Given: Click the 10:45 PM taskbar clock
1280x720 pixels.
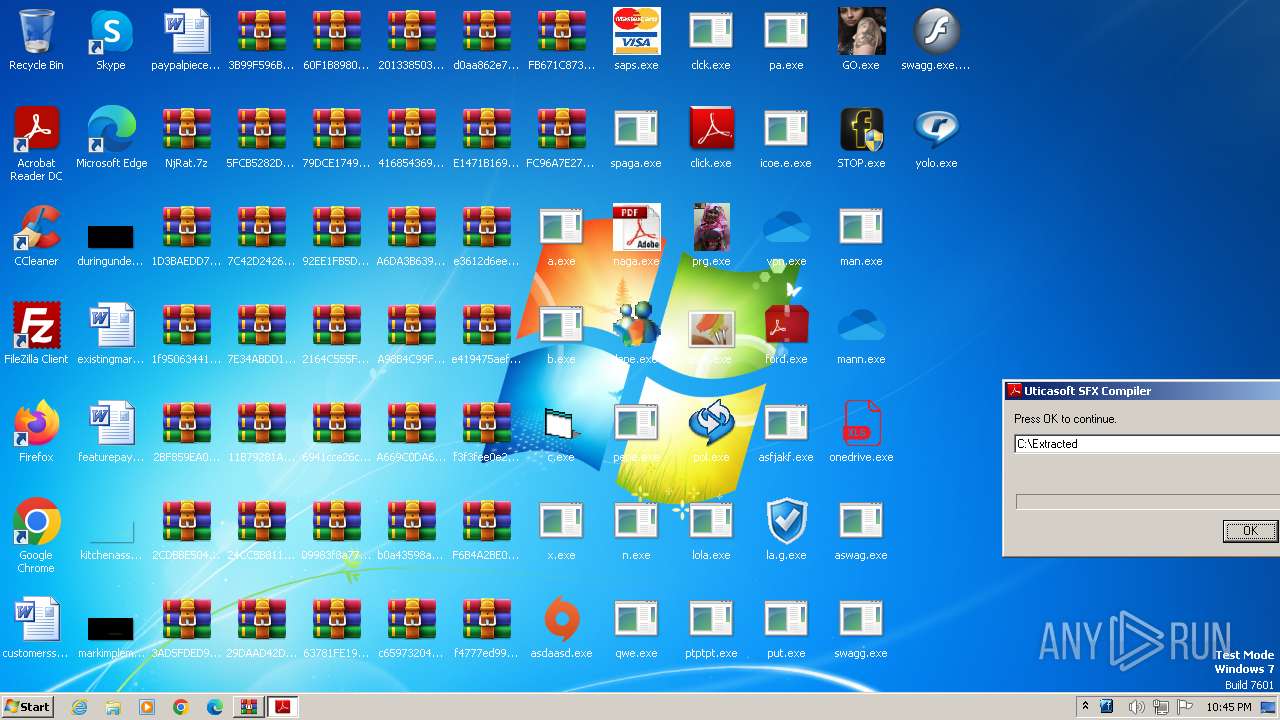Looking at the screenshot, I should pyautogui.click(x=1229, y=707).
